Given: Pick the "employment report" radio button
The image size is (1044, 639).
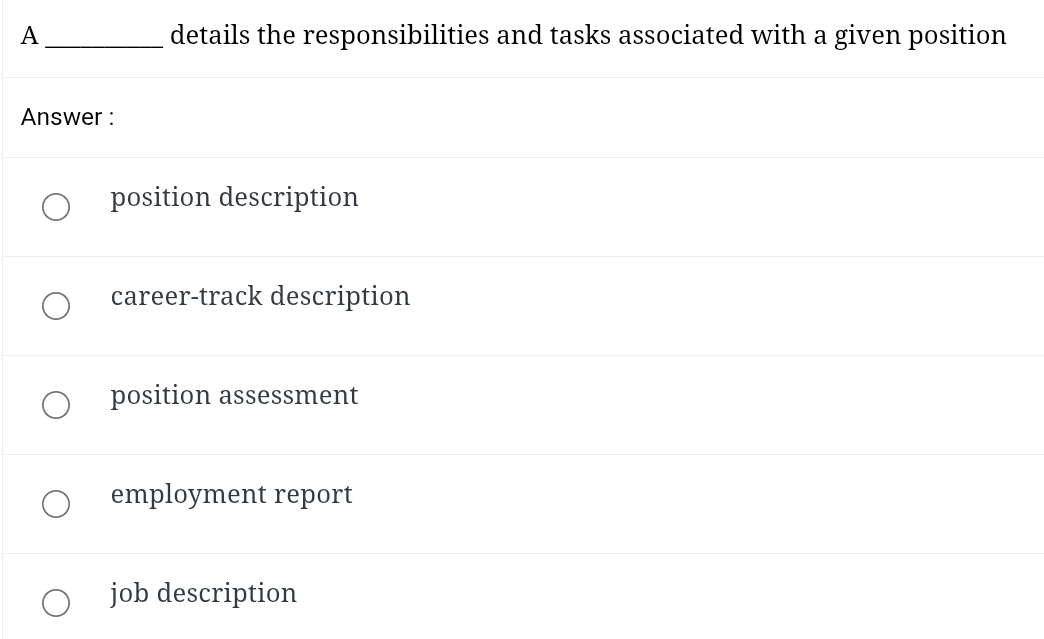Looking at the screenshot, I should [56, 504].
